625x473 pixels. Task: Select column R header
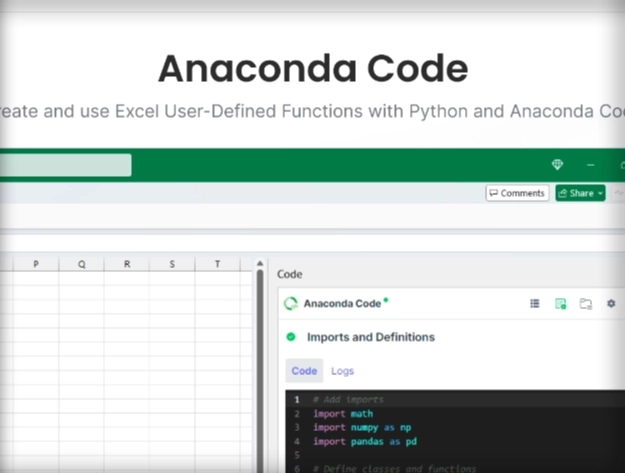(127, 264)
